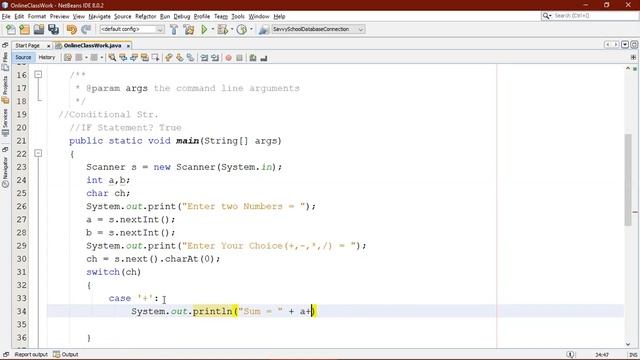Viewport: 640px width, 360px height.
Task: Click the Open Project icon
Action: [39, 29]
